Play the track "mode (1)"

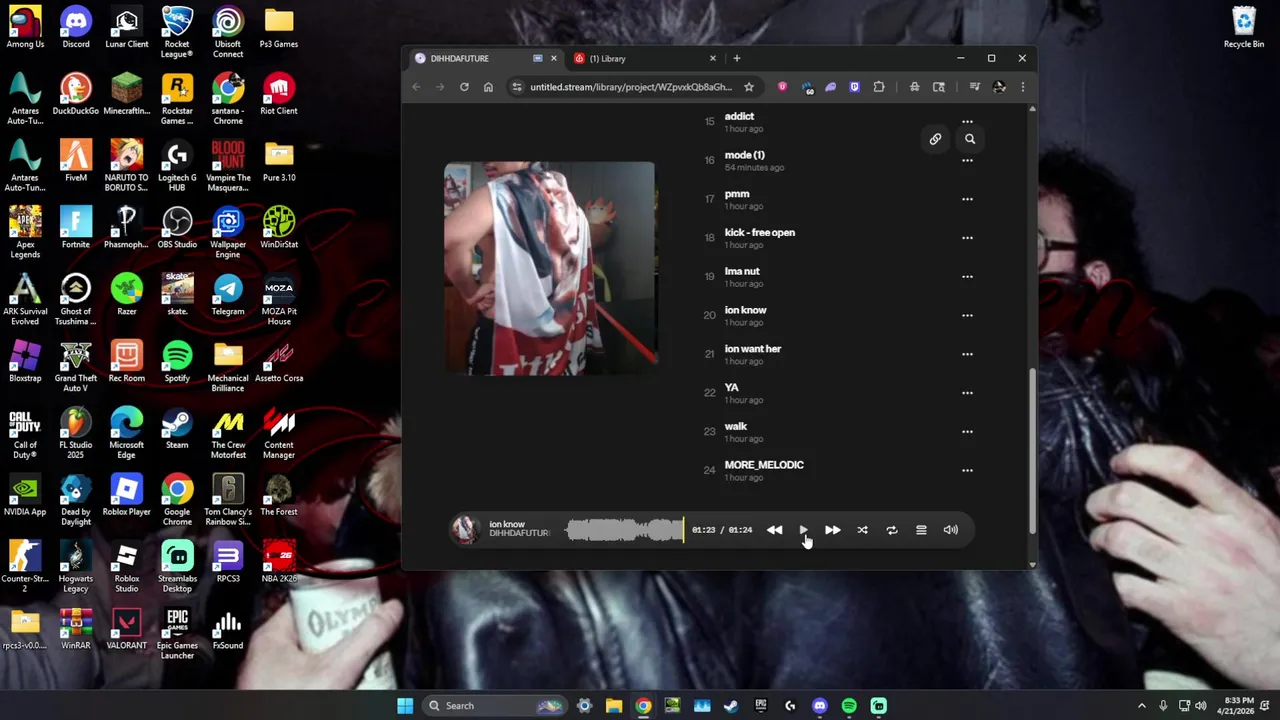point(744,155)
